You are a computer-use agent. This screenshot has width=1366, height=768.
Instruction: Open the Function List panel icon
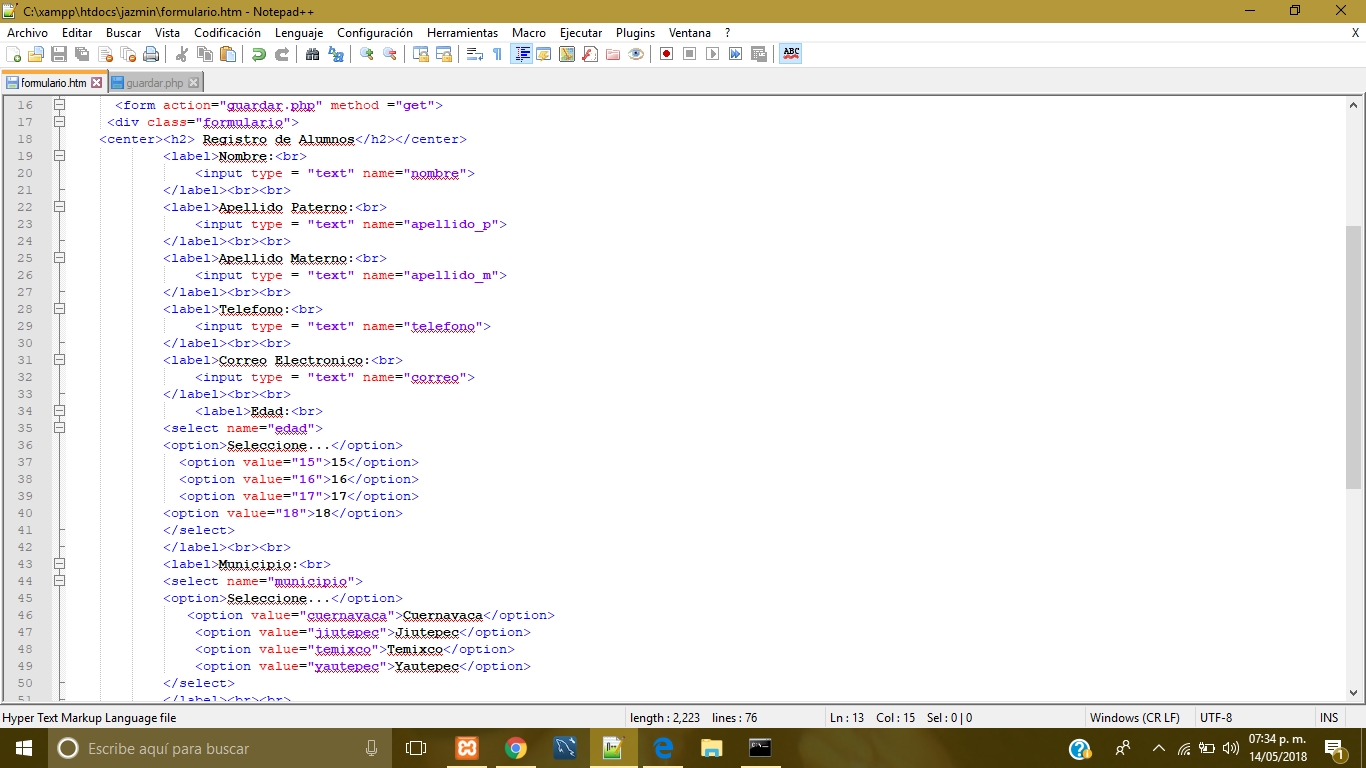click(588, 53)
